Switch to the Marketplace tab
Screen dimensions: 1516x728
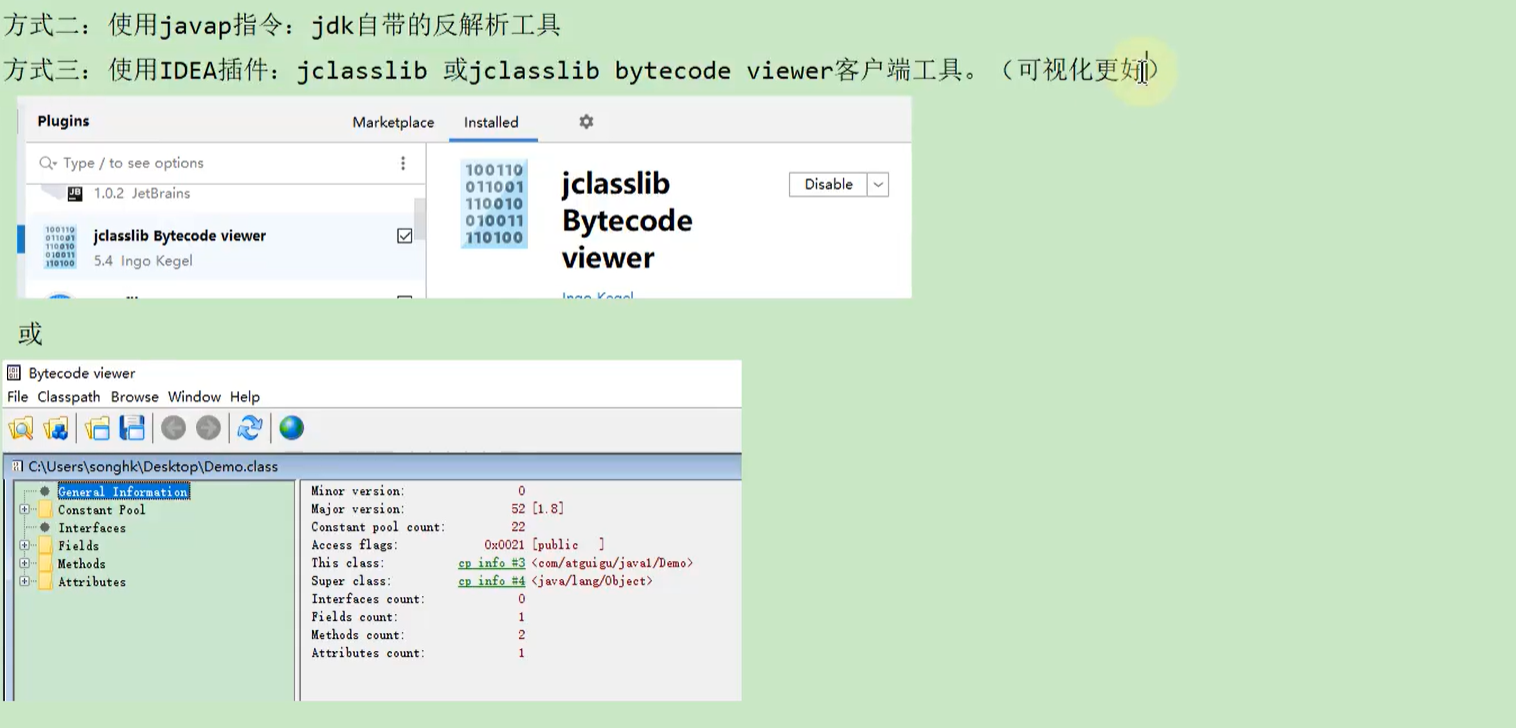tap(393, 122)
